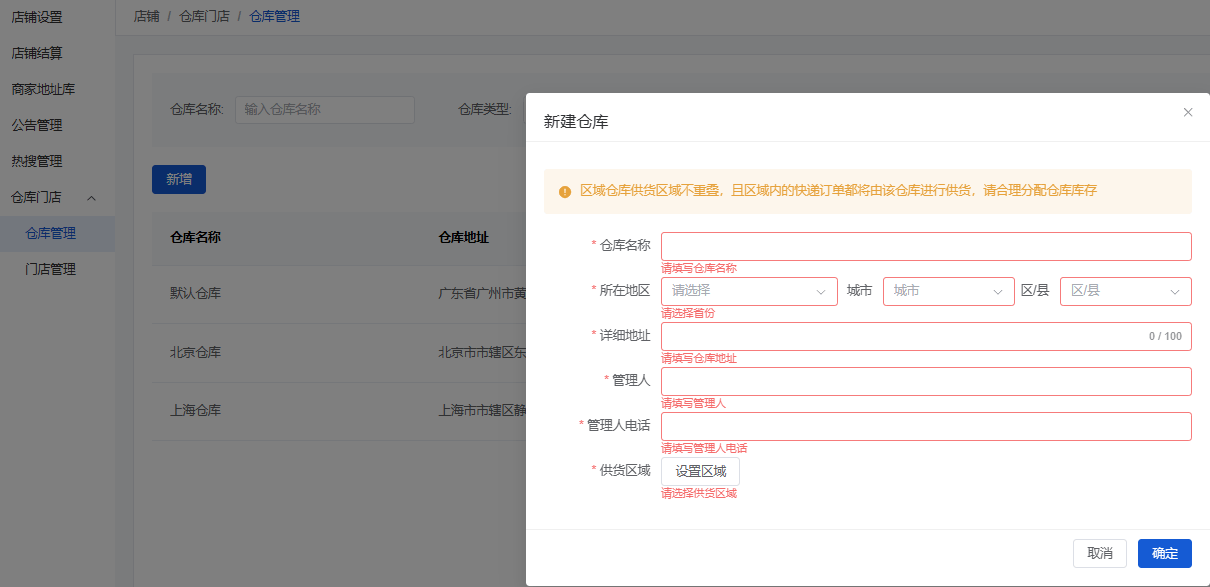Image resolution: width=1210 pixels, height=587 pixels.
Task: Open the 区/县 district dropdown
Action: [1126, 291]
